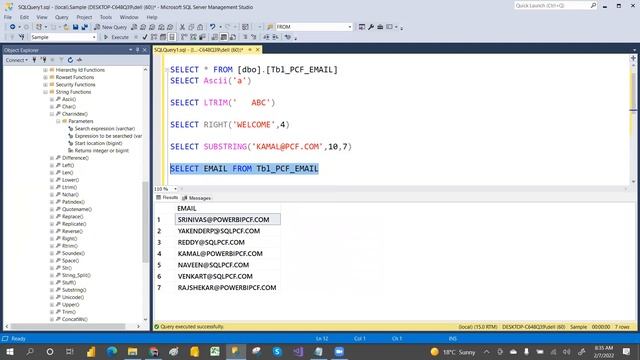Switch to the Results tab

[x=167, y=198]
